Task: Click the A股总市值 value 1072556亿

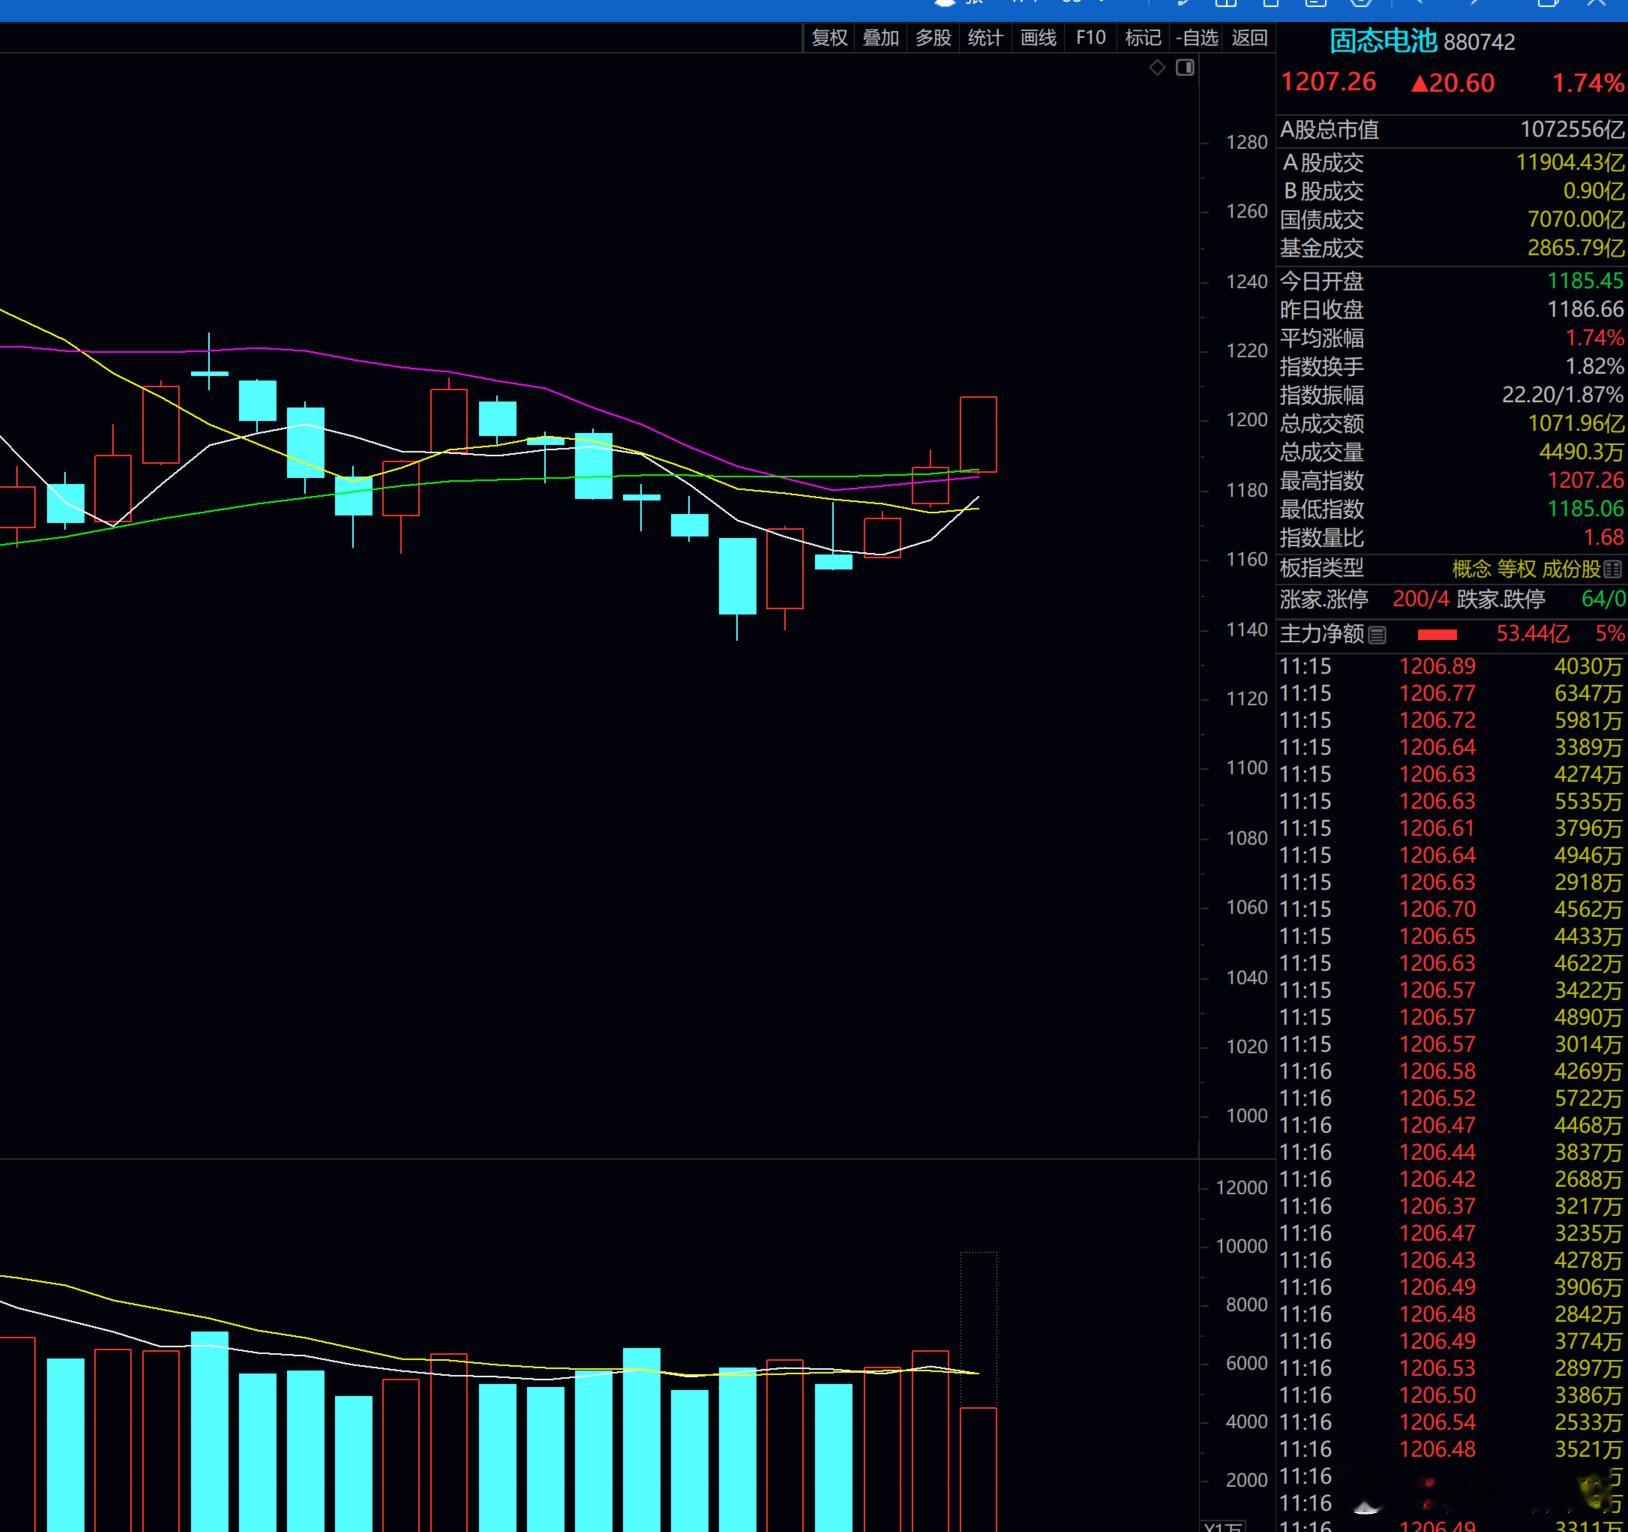Action: [1572, 130]
